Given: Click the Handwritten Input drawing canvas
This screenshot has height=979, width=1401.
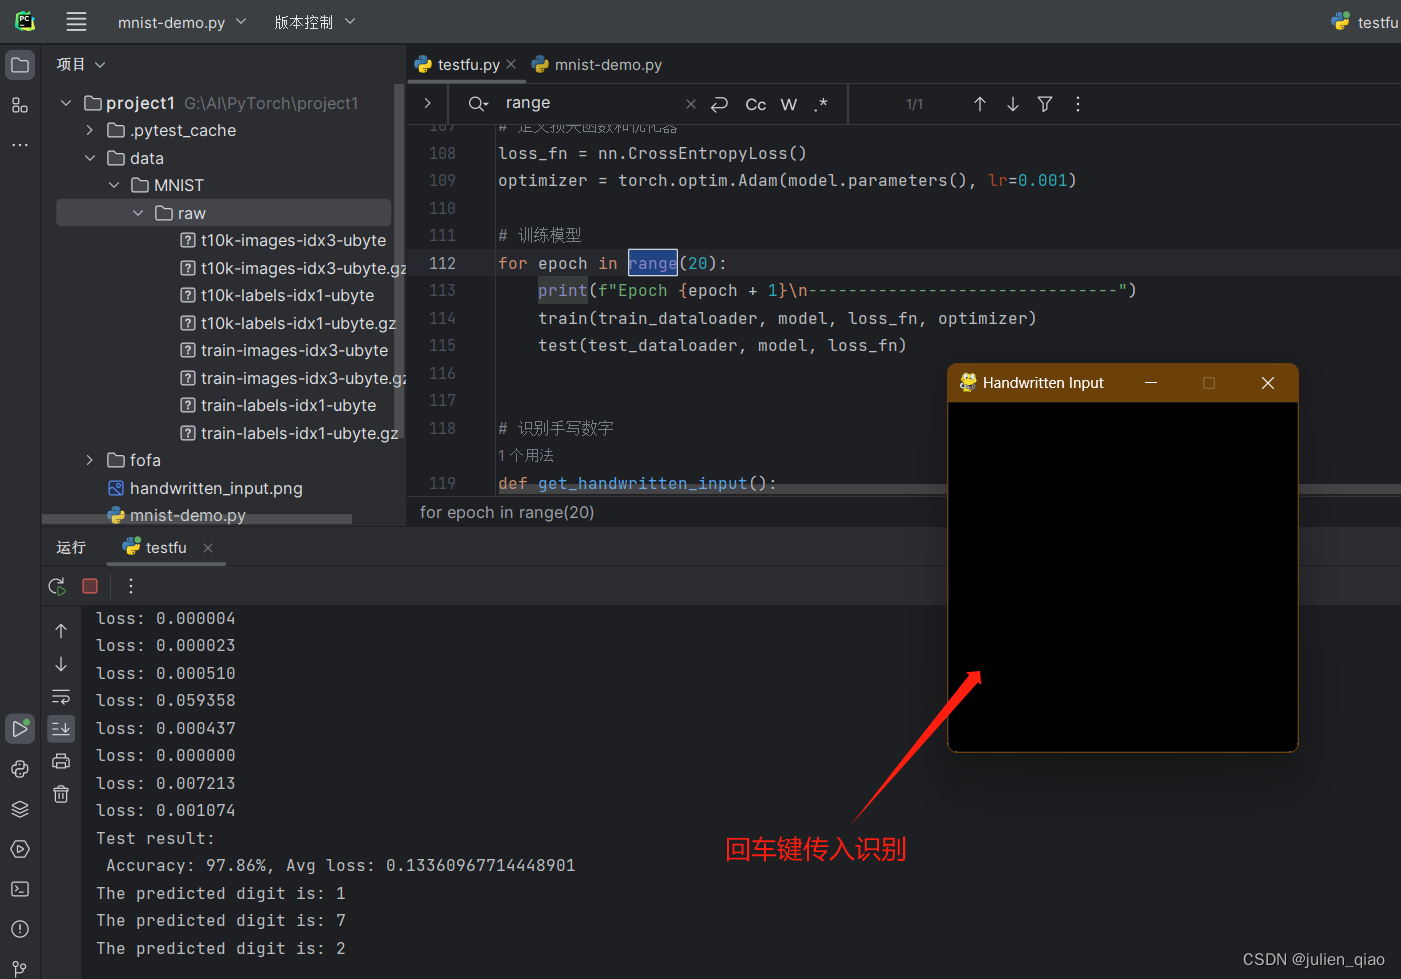Looking at the screenshot, I should tap(1122, 576).
